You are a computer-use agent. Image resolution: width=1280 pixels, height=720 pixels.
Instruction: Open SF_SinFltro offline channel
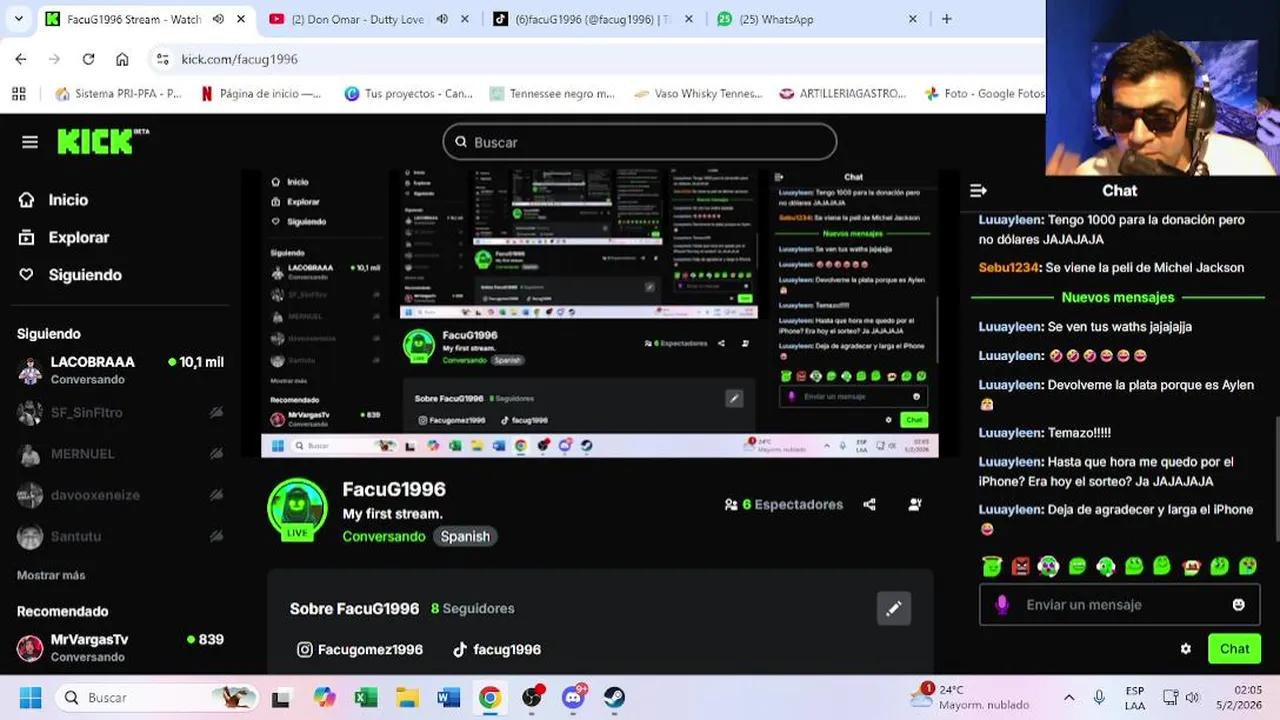point(120,412)
